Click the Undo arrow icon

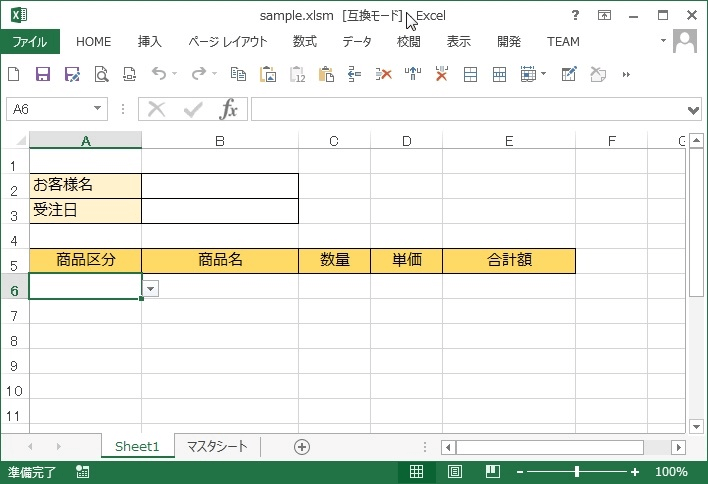pos(158,74)
